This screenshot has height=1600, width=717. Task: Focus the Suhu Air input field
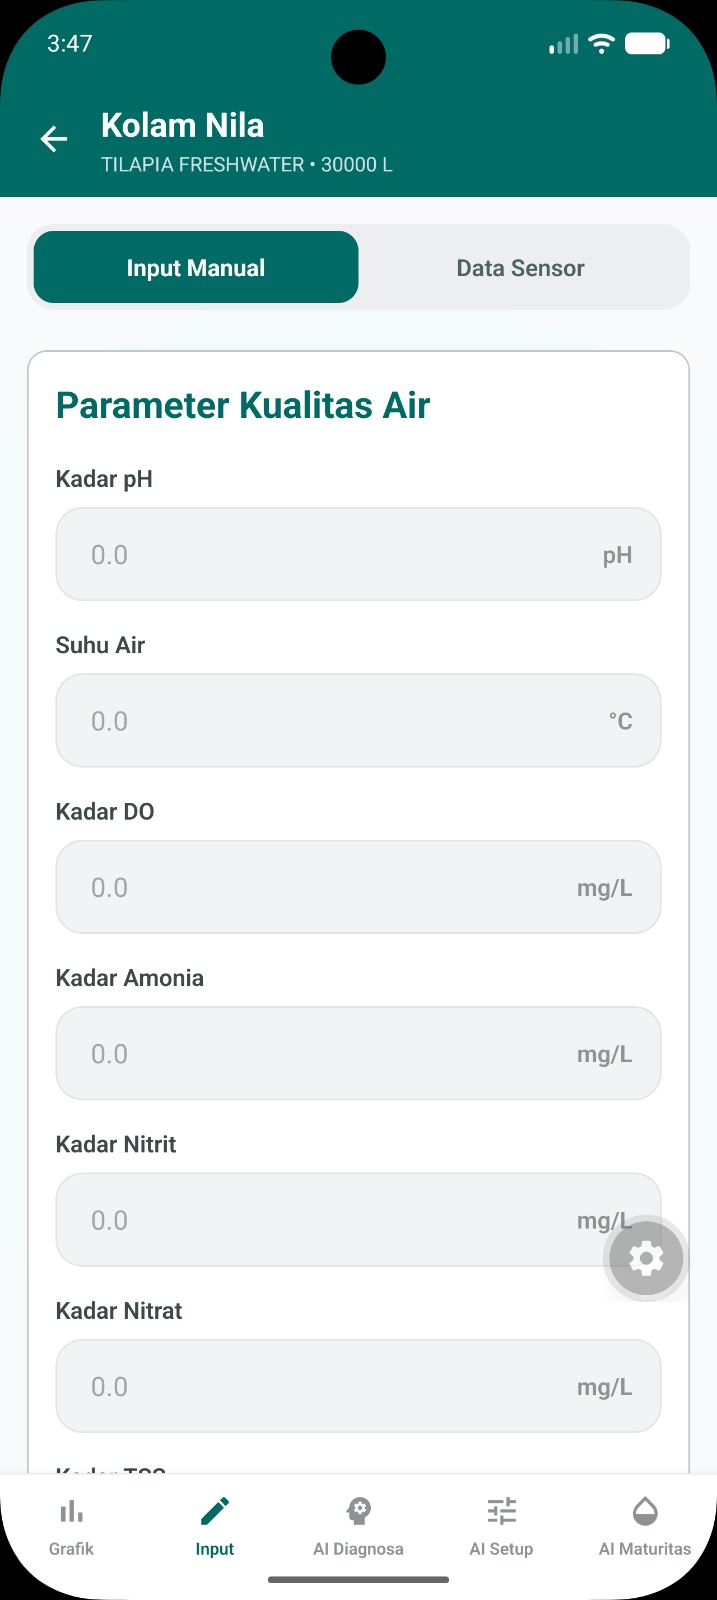click(x=358, y=721)
